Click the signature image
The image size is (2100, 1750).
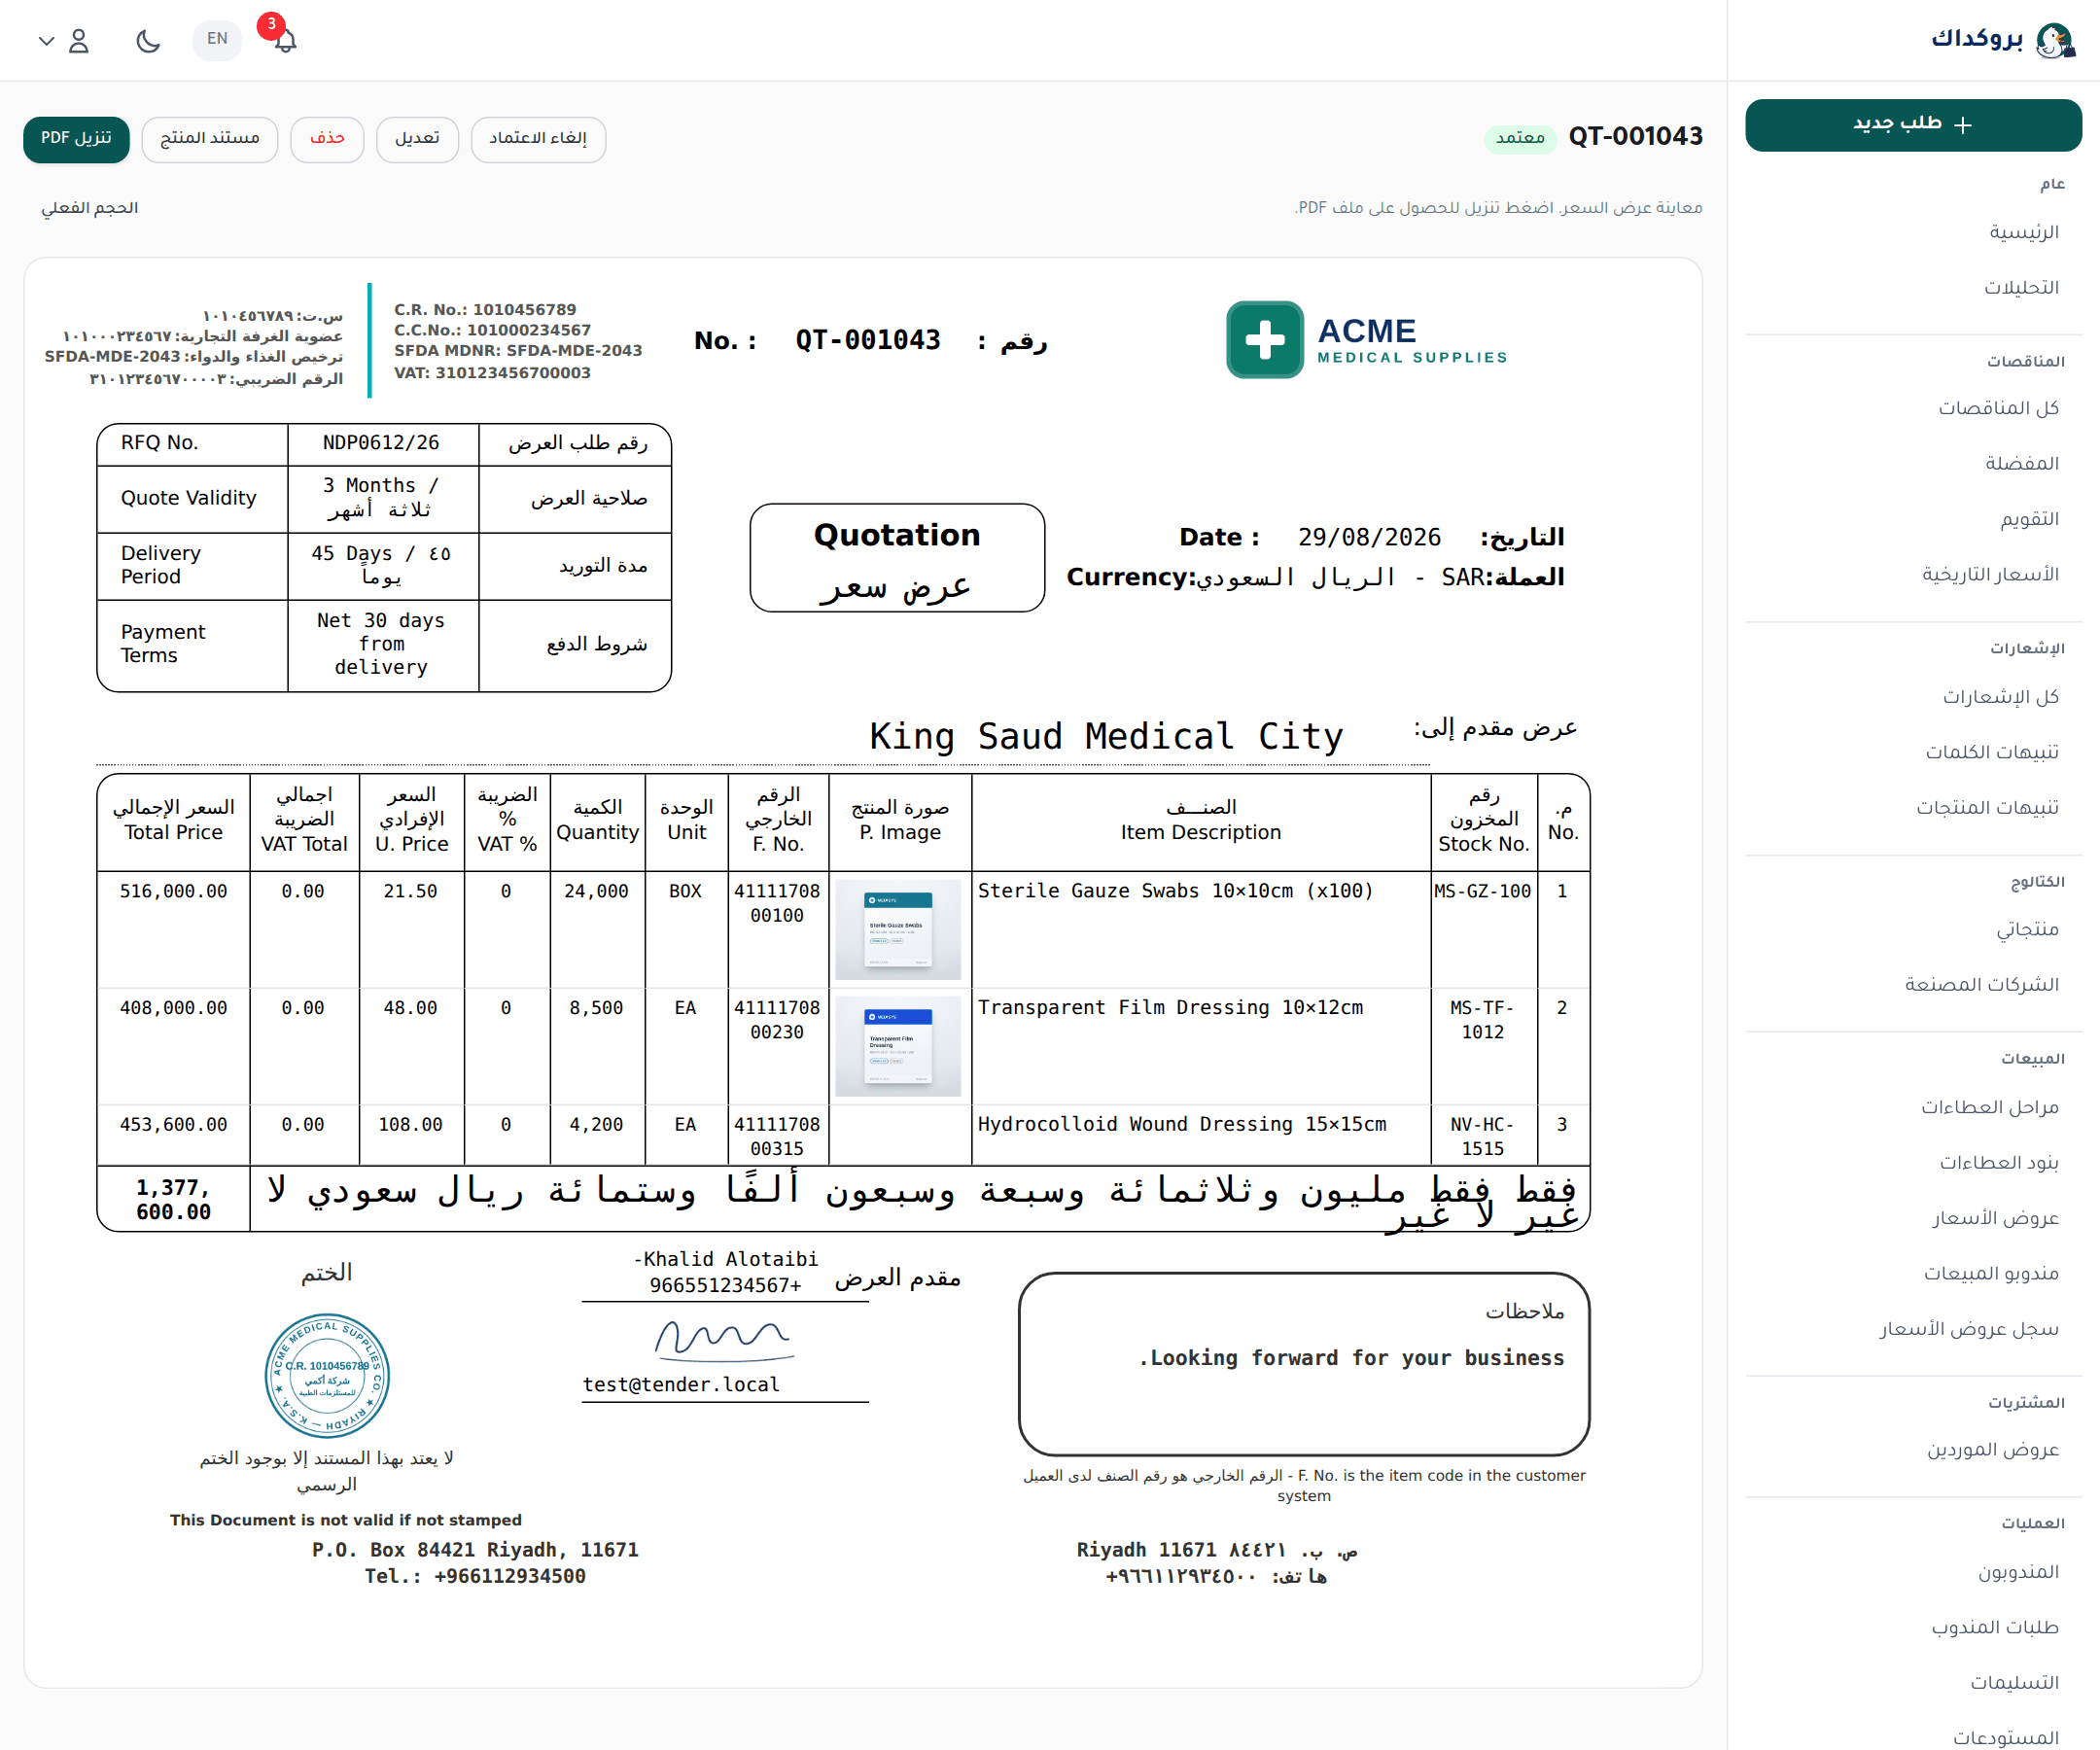tap(724, 1340)
